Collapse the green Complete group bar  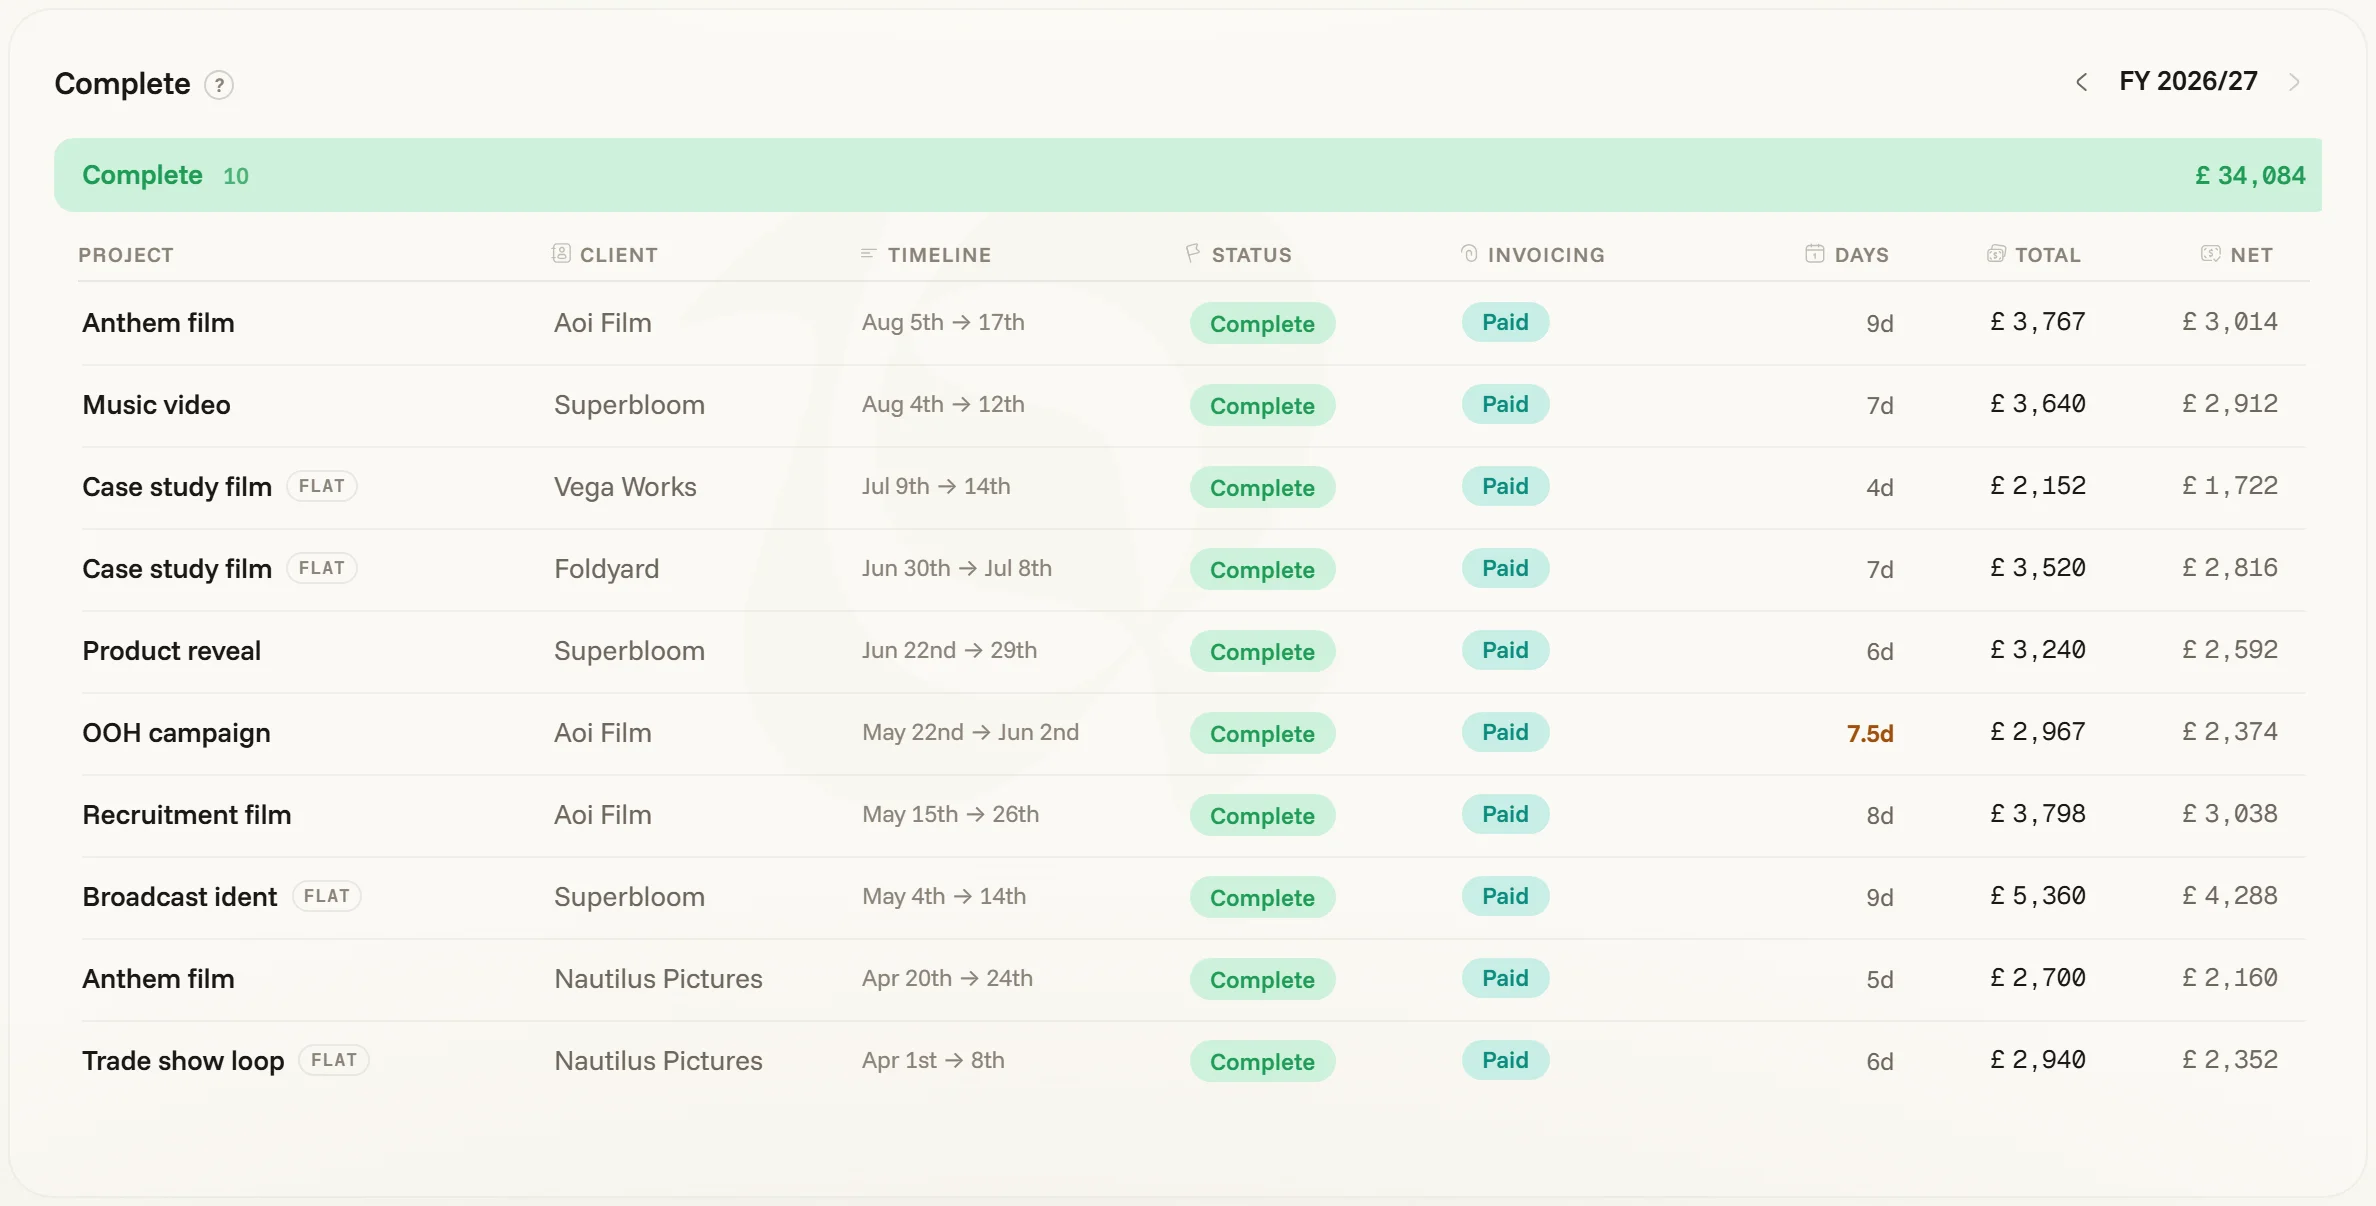click(x=1188, y=175)
